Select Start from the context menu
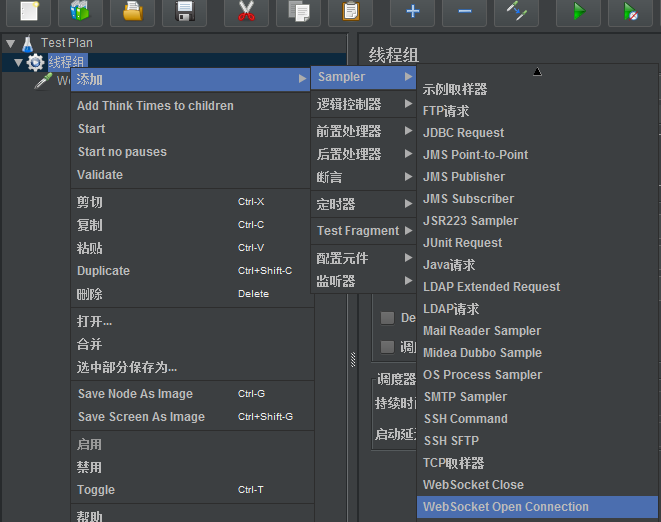The height and width of the screenshot is (522, 661). (190, 129)
